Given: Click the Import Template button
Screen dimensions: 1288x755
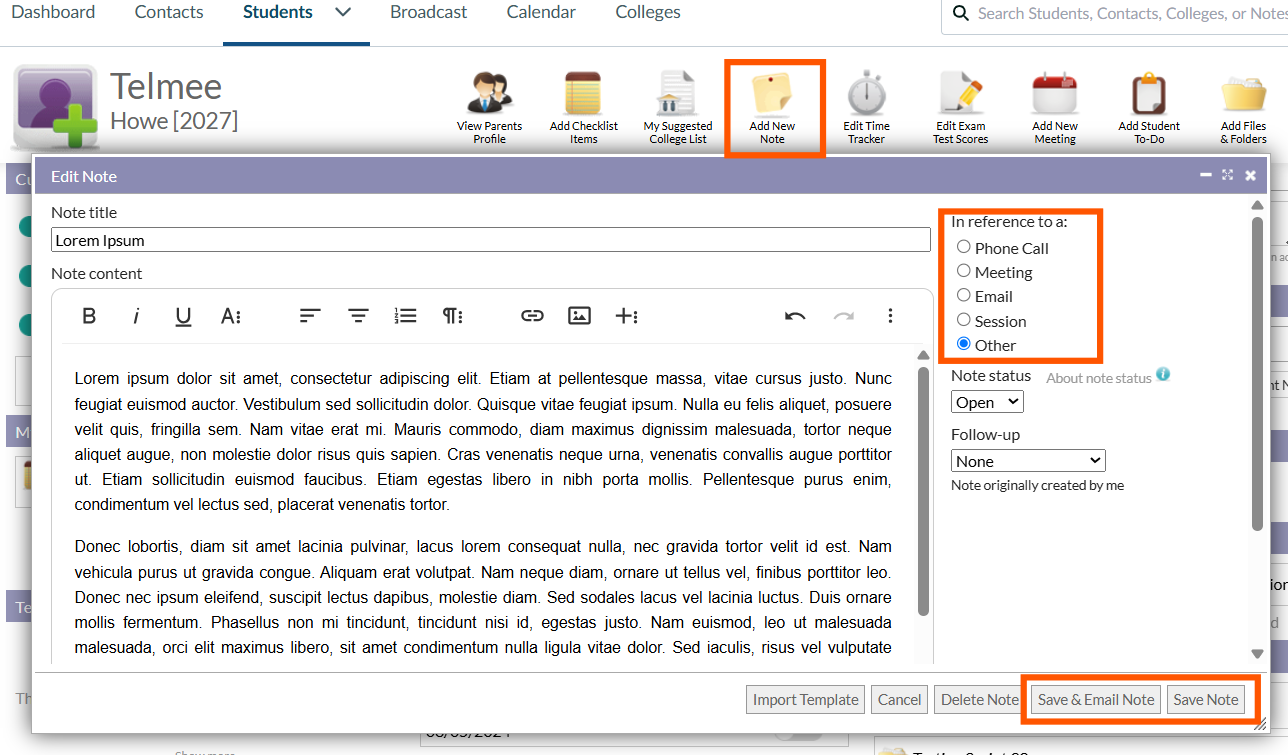Looking at the screenshot, I should point(805,700).
